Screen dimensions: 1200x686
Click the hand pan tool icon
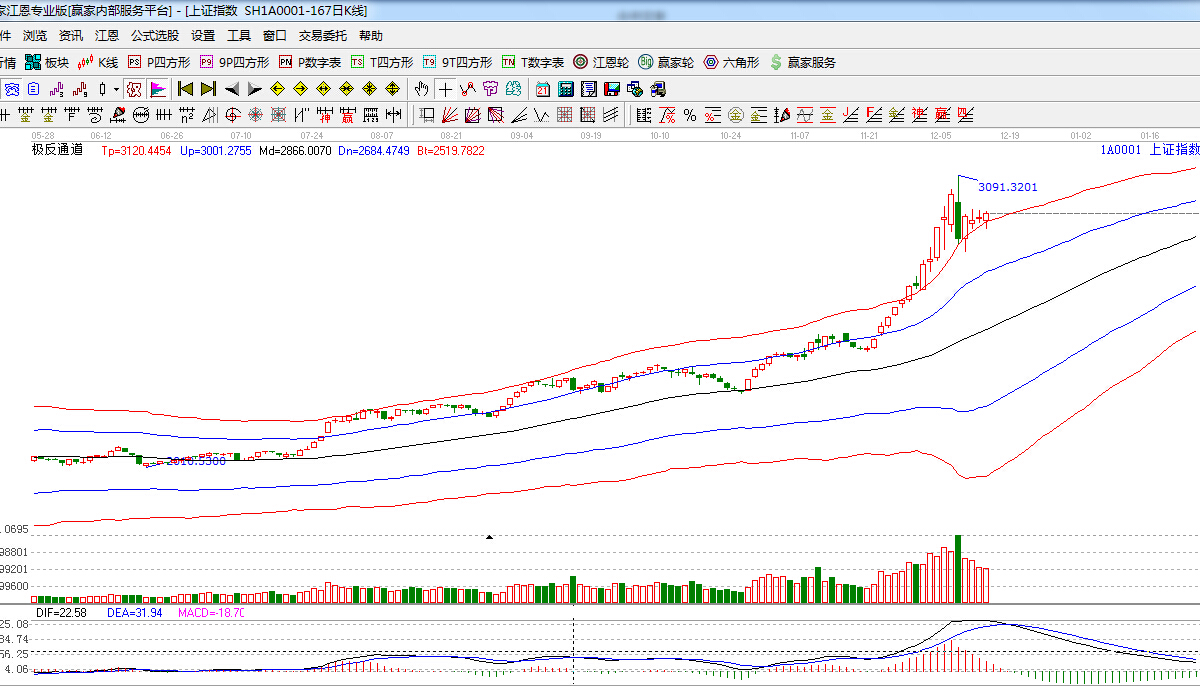pos(422,88)
